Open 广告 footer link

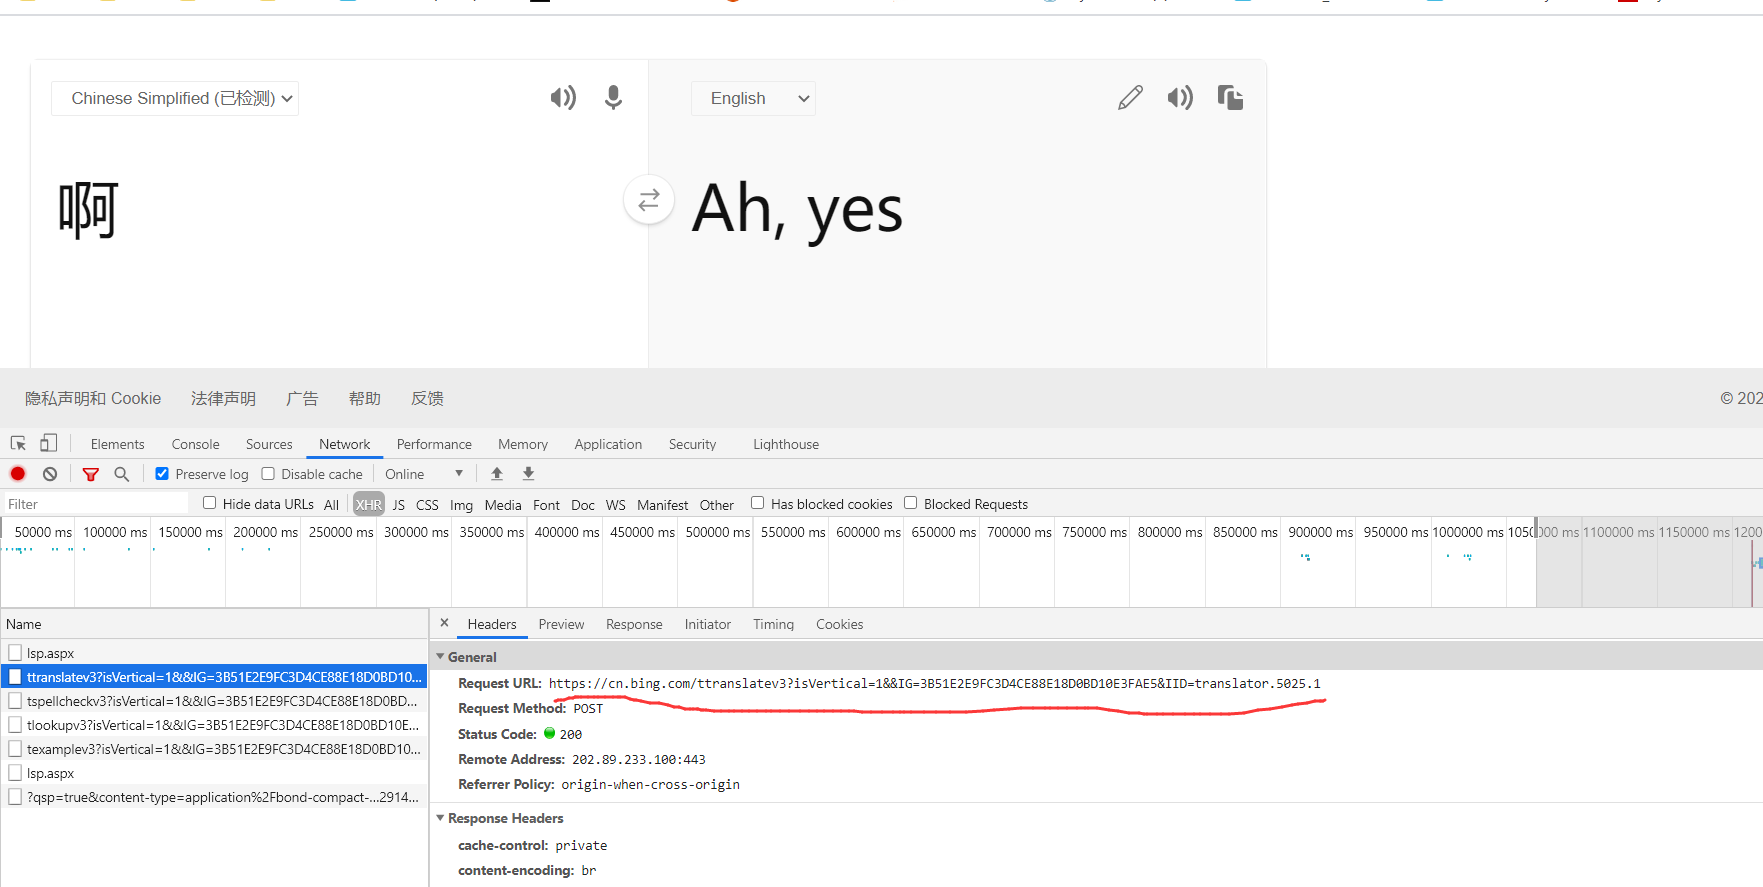pyautogui.click(x=302, y=398)
